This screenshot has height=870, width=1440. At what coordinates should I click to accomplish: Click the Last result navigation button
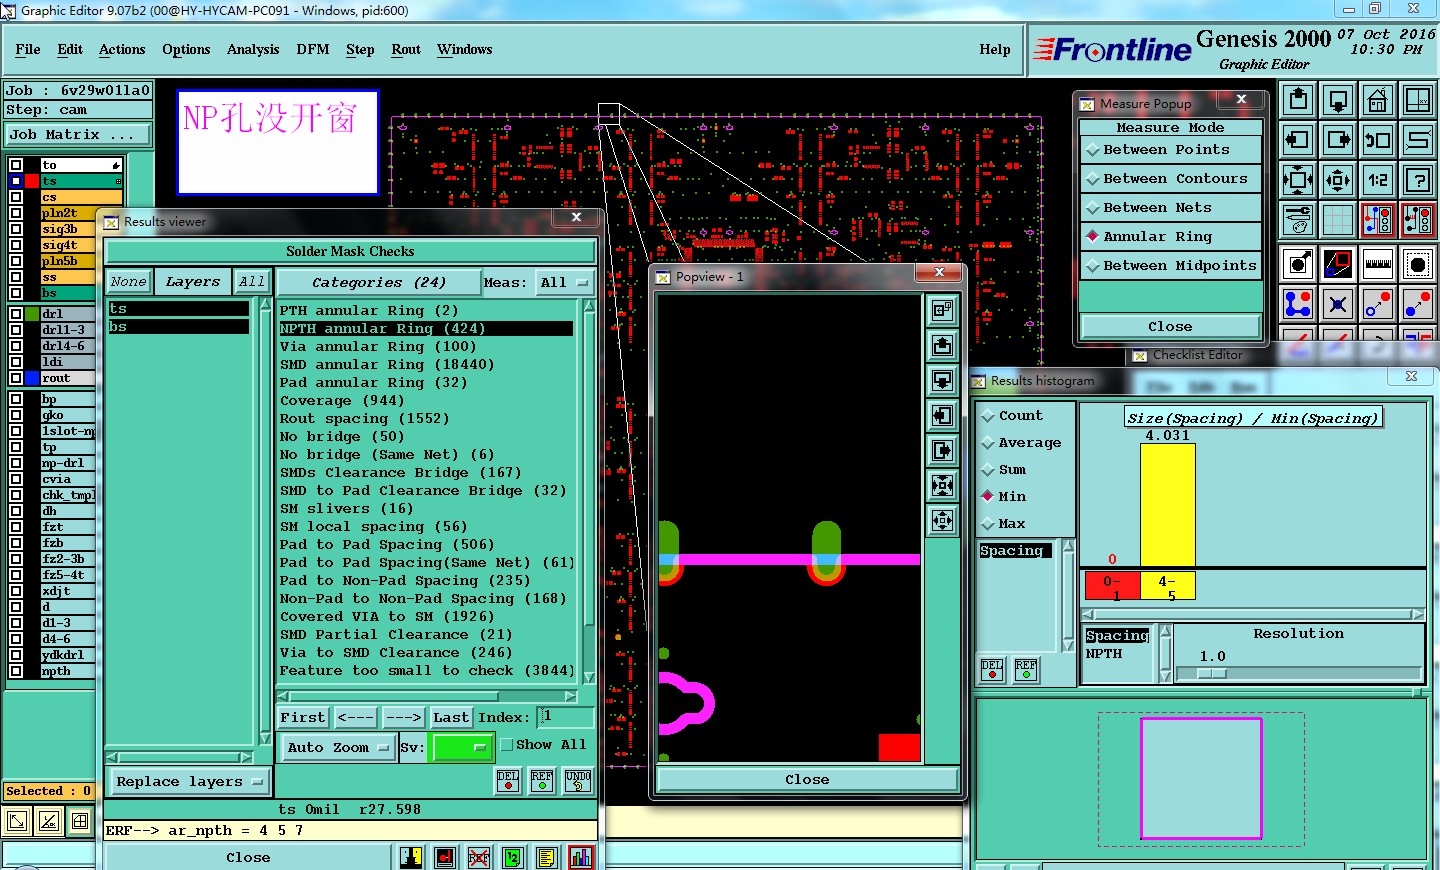pyautogui.click(x=450, y=718)
